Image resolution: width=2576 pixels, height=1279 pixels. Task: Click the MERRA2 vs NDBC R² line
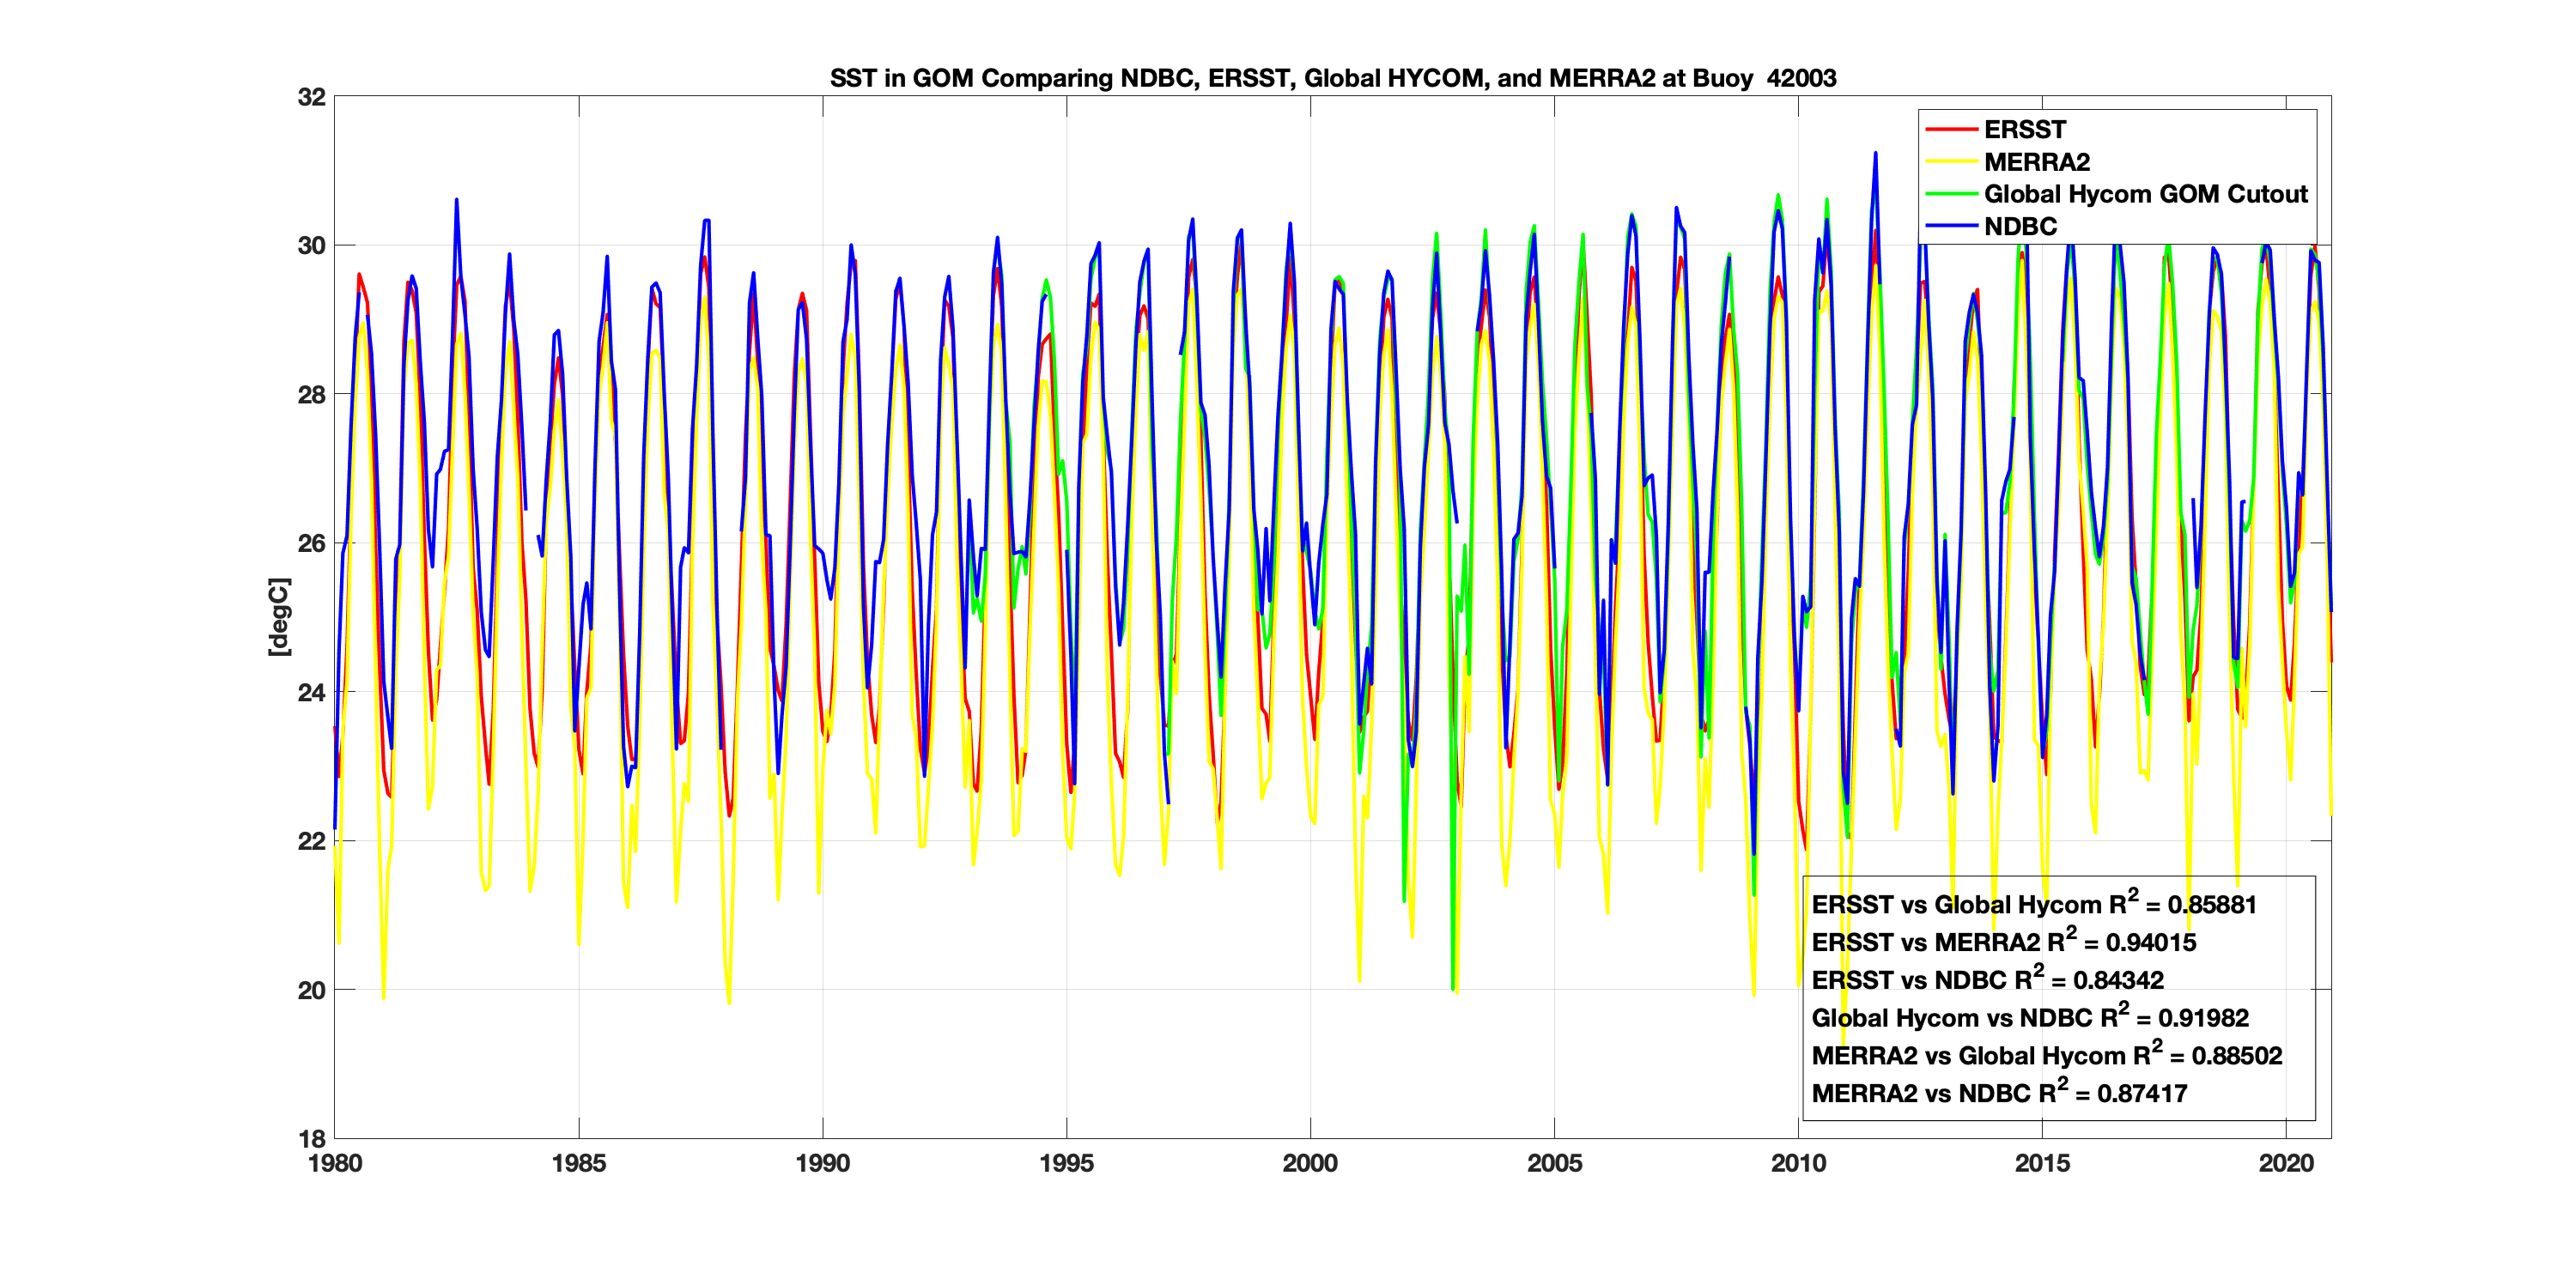[x=1998, y=1093]
